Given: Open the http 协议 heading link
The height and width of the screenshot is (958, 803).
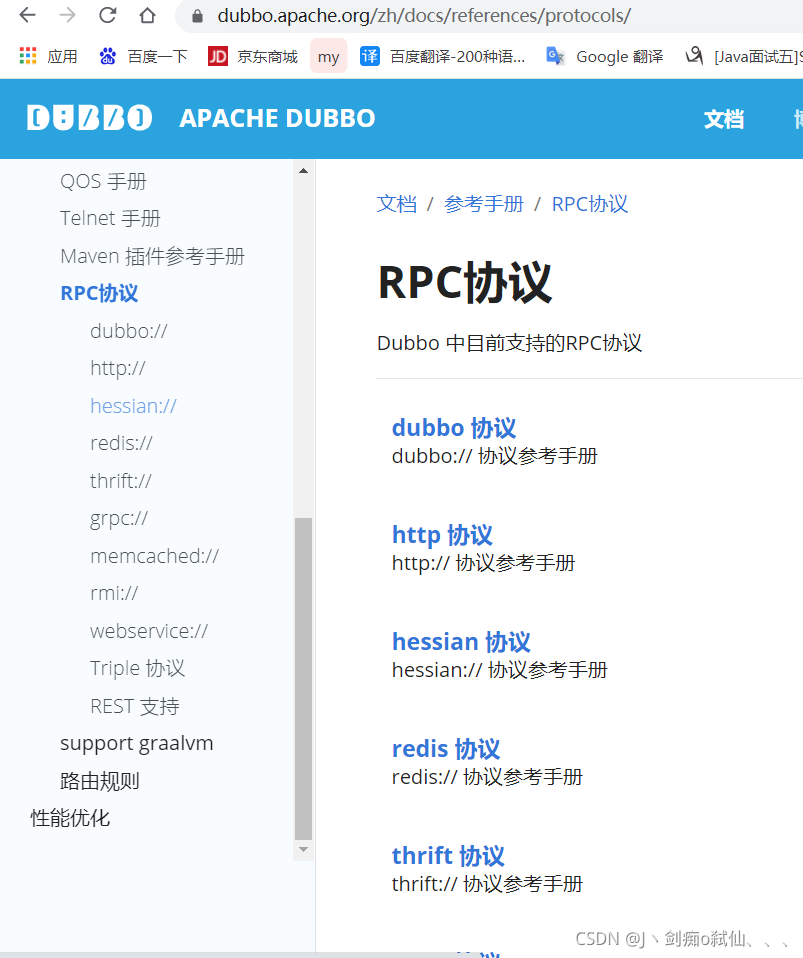Looking at the screenshot, I should [442, 535].
